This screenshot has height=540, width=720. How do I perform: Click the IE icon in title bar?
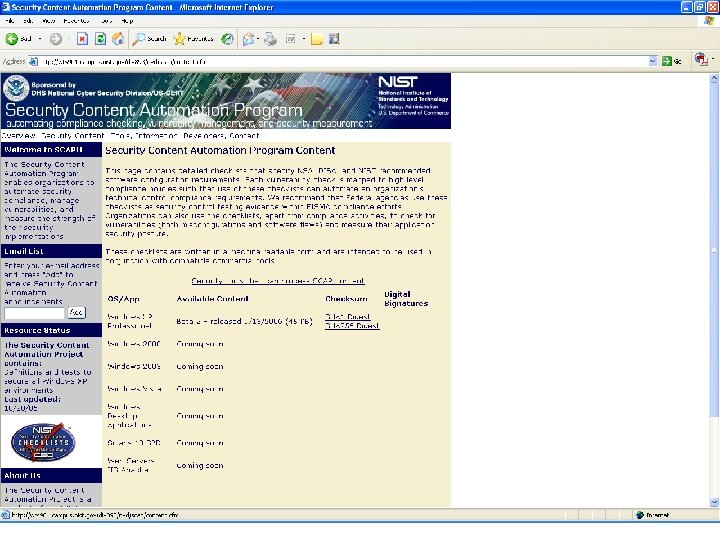(x=6, y=7)
